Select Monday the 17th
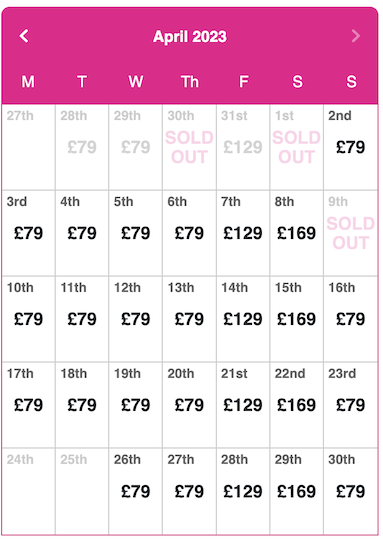Screen dimensions: 383x540 tap(29, 405)
